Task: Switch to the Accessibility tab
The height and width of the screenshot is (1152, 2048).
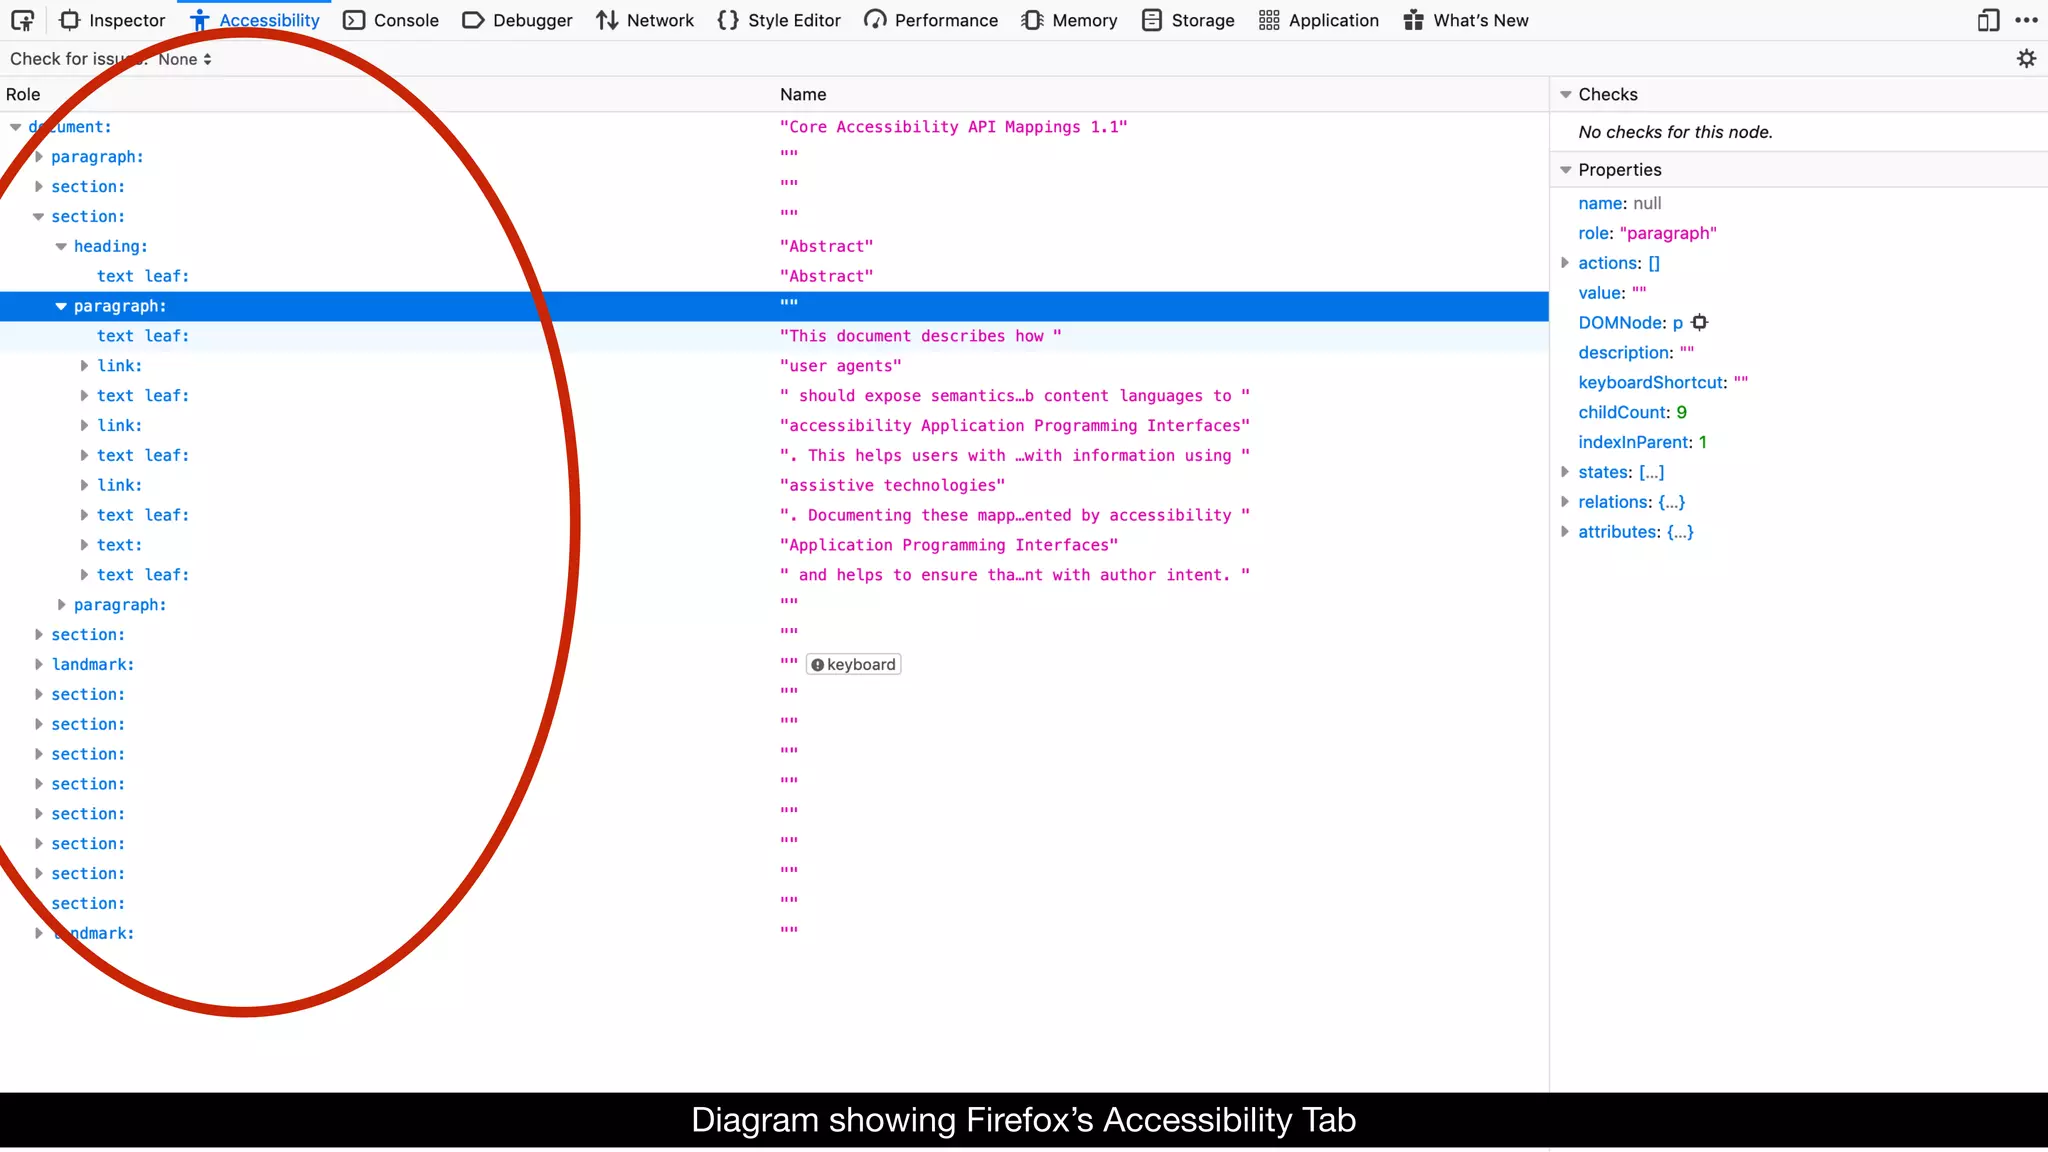Action: (x=255, y=20)
